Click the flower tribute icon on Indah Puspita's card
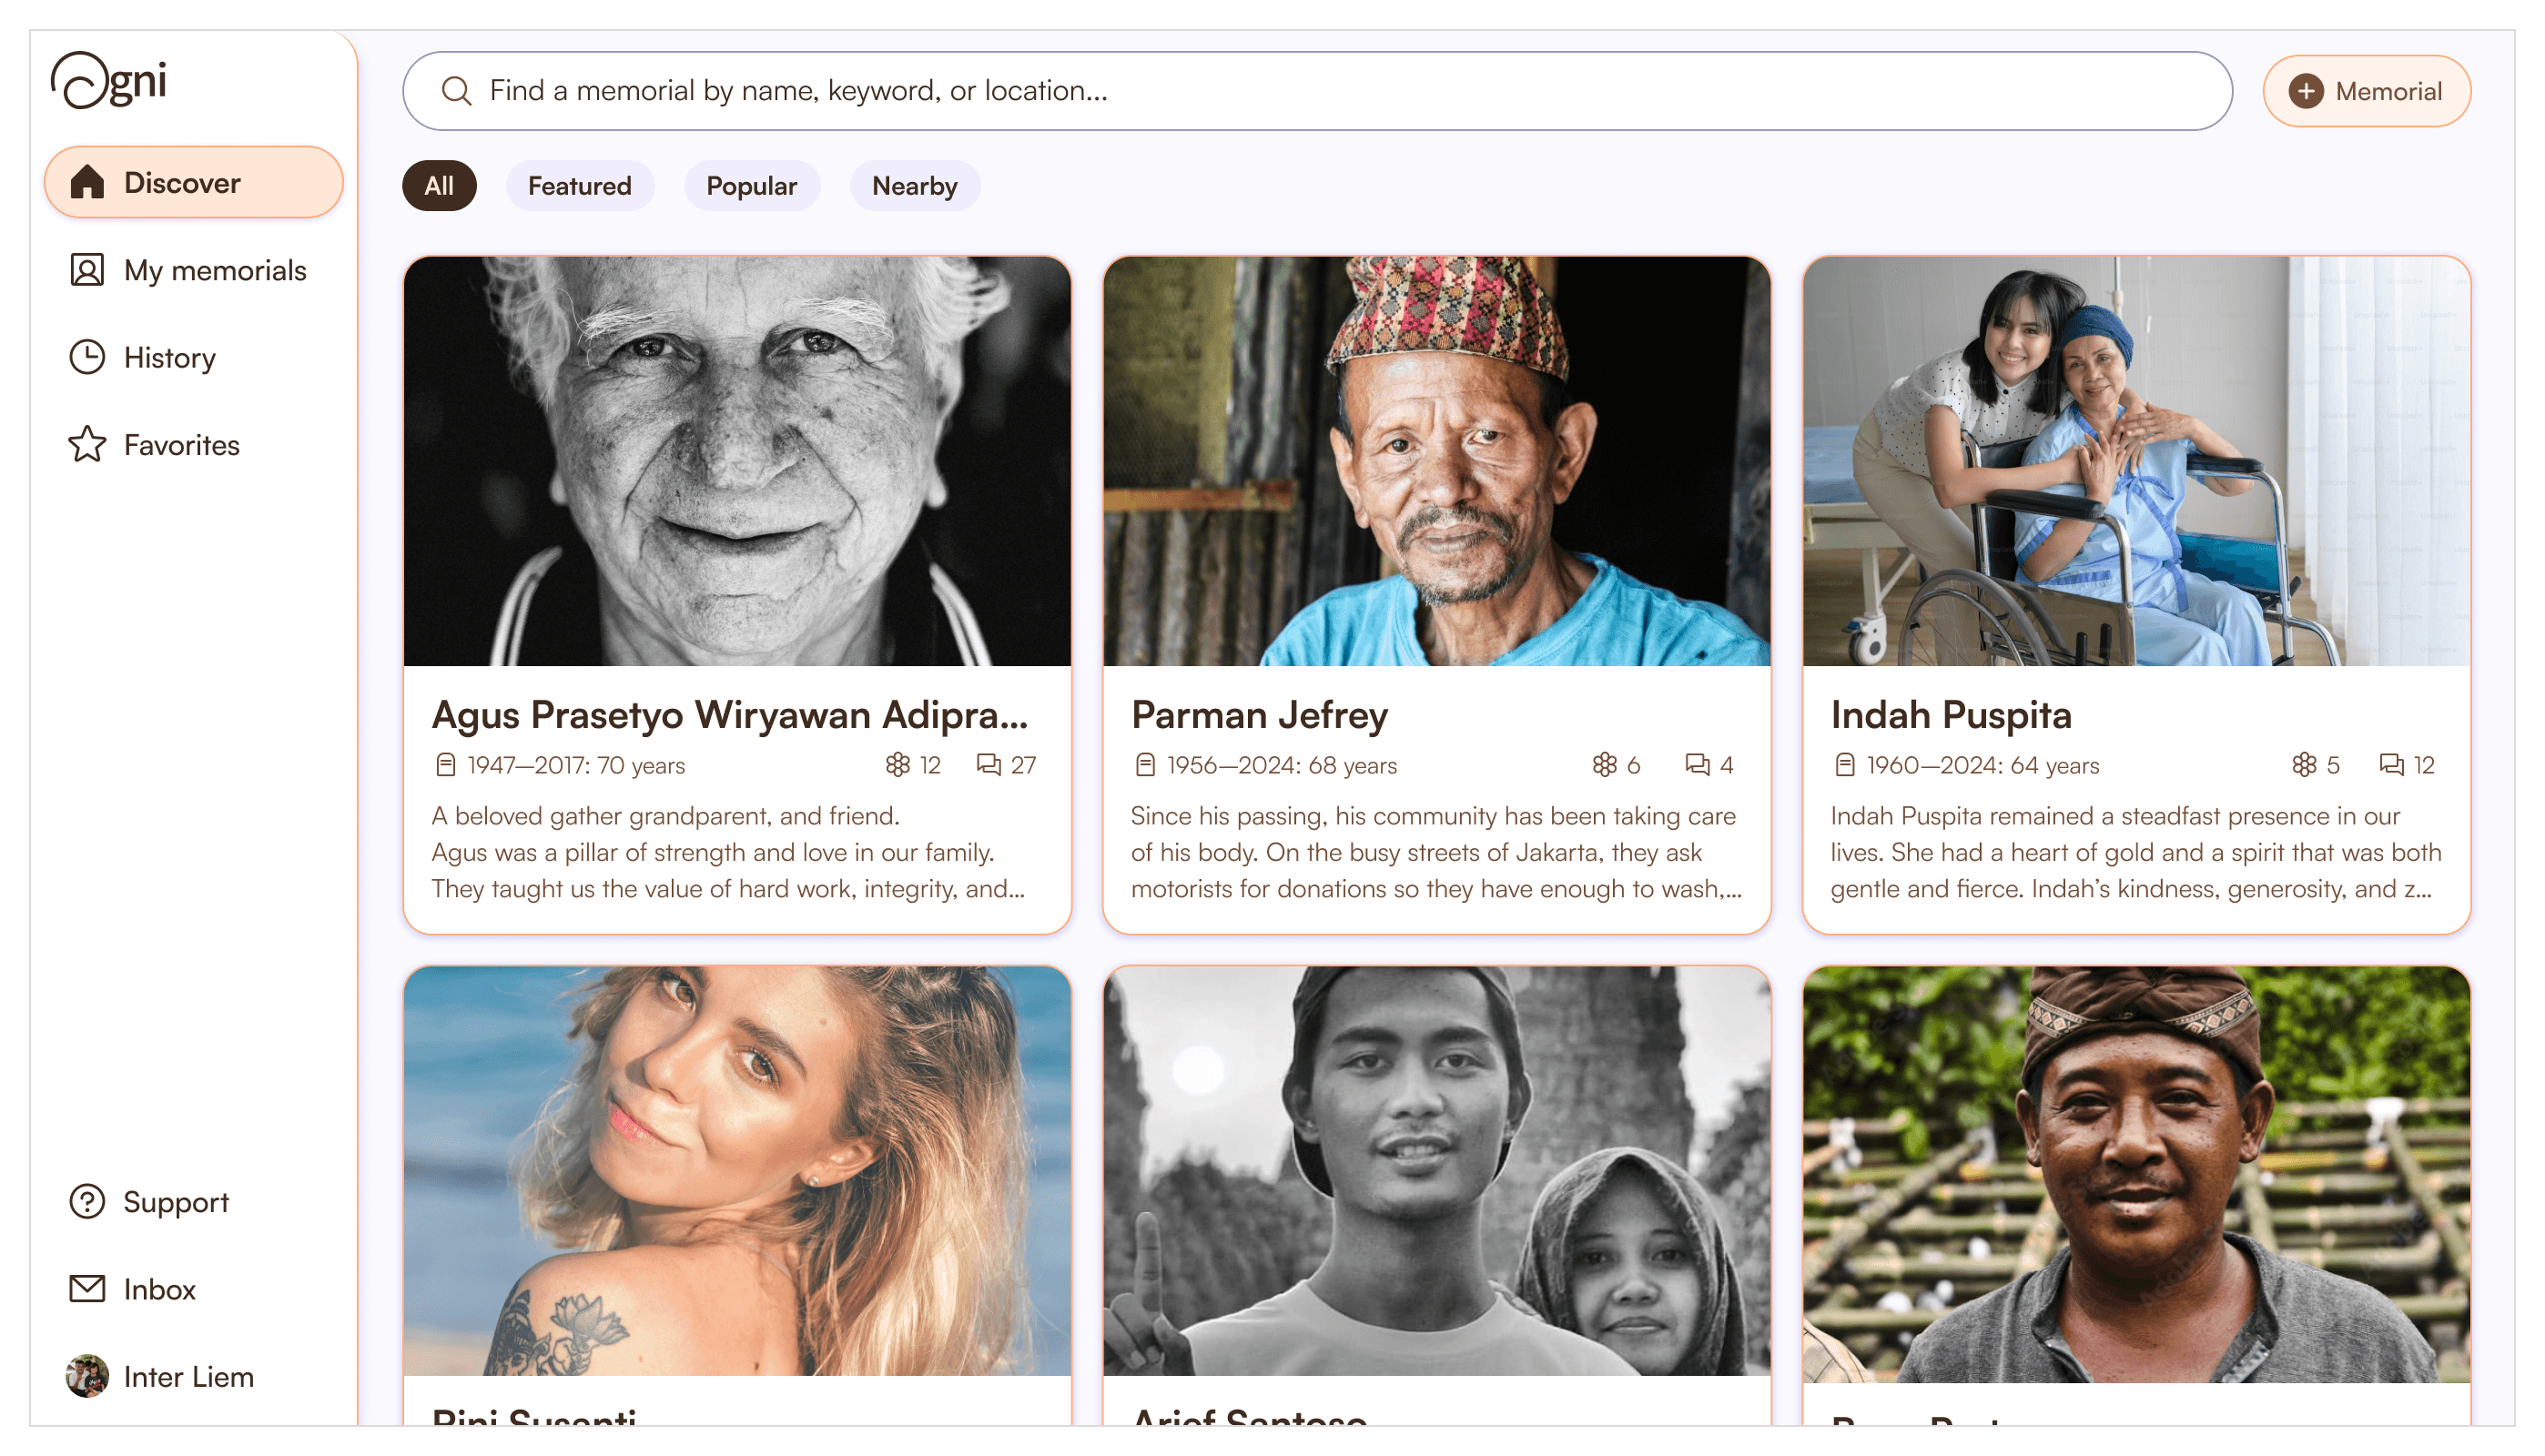Image resolution: width=2545 pixels, height=1456 pixels. point(2304,765)
